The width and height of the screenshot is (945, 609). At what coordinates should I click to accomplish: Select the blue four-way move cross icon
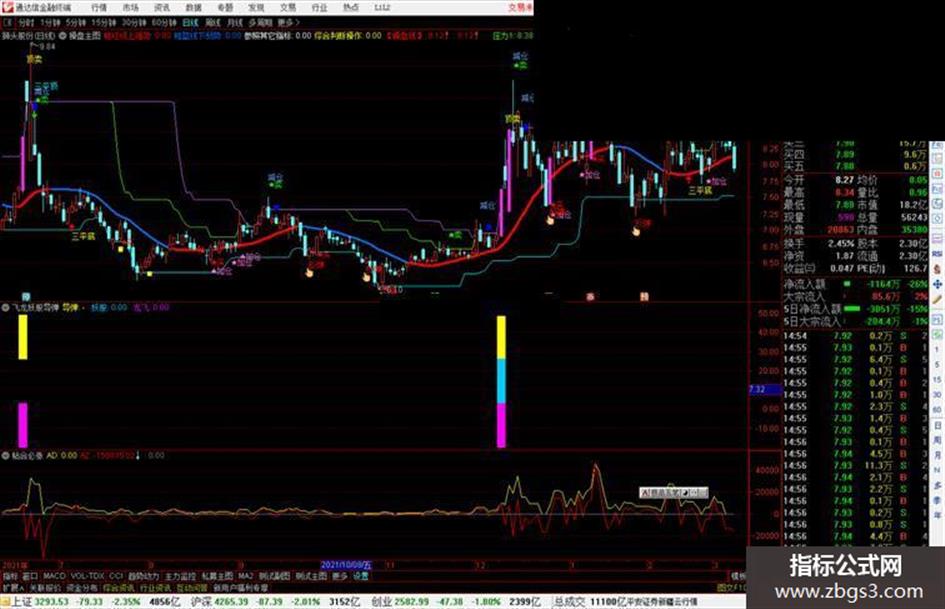tap(937, 284)
